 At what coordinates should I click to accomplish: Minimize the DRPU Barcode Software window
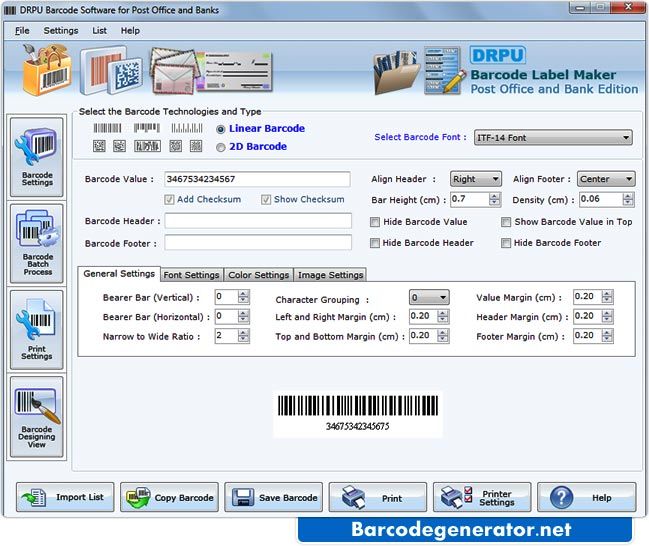(x=579, y=7)
